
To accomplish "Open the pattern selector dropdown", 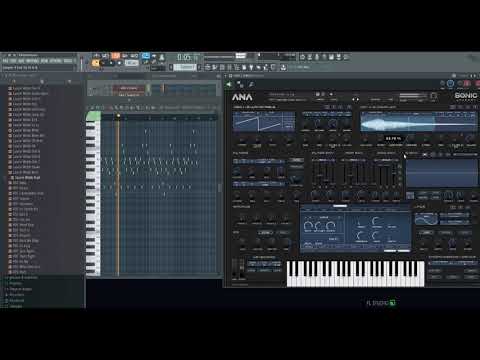I will pos(186,67).
